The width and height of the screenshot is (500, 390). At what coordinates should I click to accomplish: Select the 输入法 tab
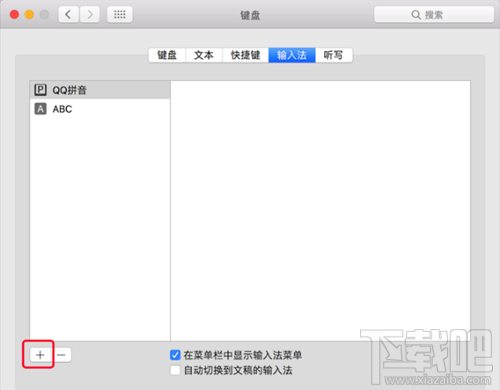coord(292,55)
